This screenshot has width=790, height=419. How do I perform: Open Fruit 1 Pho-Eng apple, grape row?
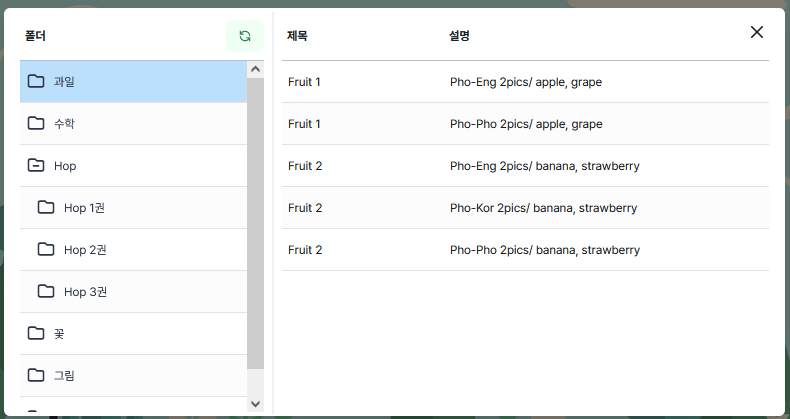(525, 82)
